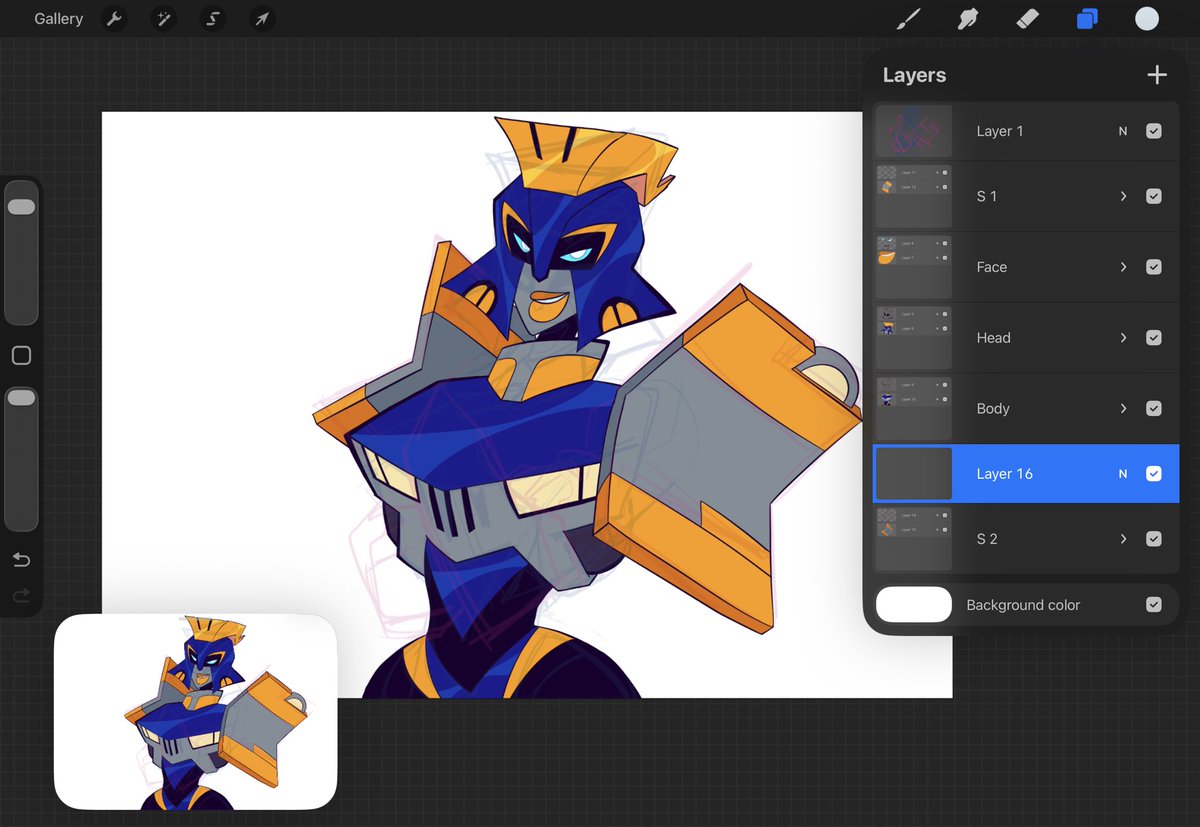Toggle visibility of S 1 group

pyautogui.click(x=1154, y=196)
